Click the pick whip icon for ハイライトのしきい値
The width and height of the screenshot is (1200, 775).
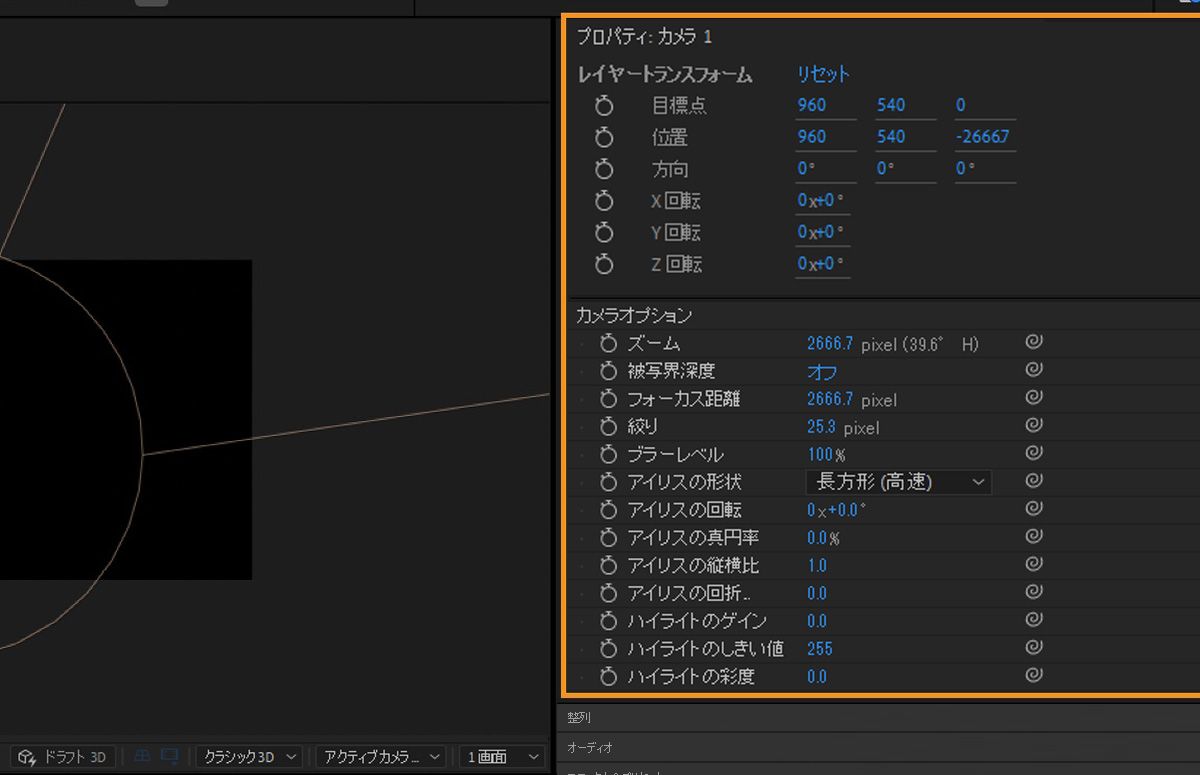1034,648
